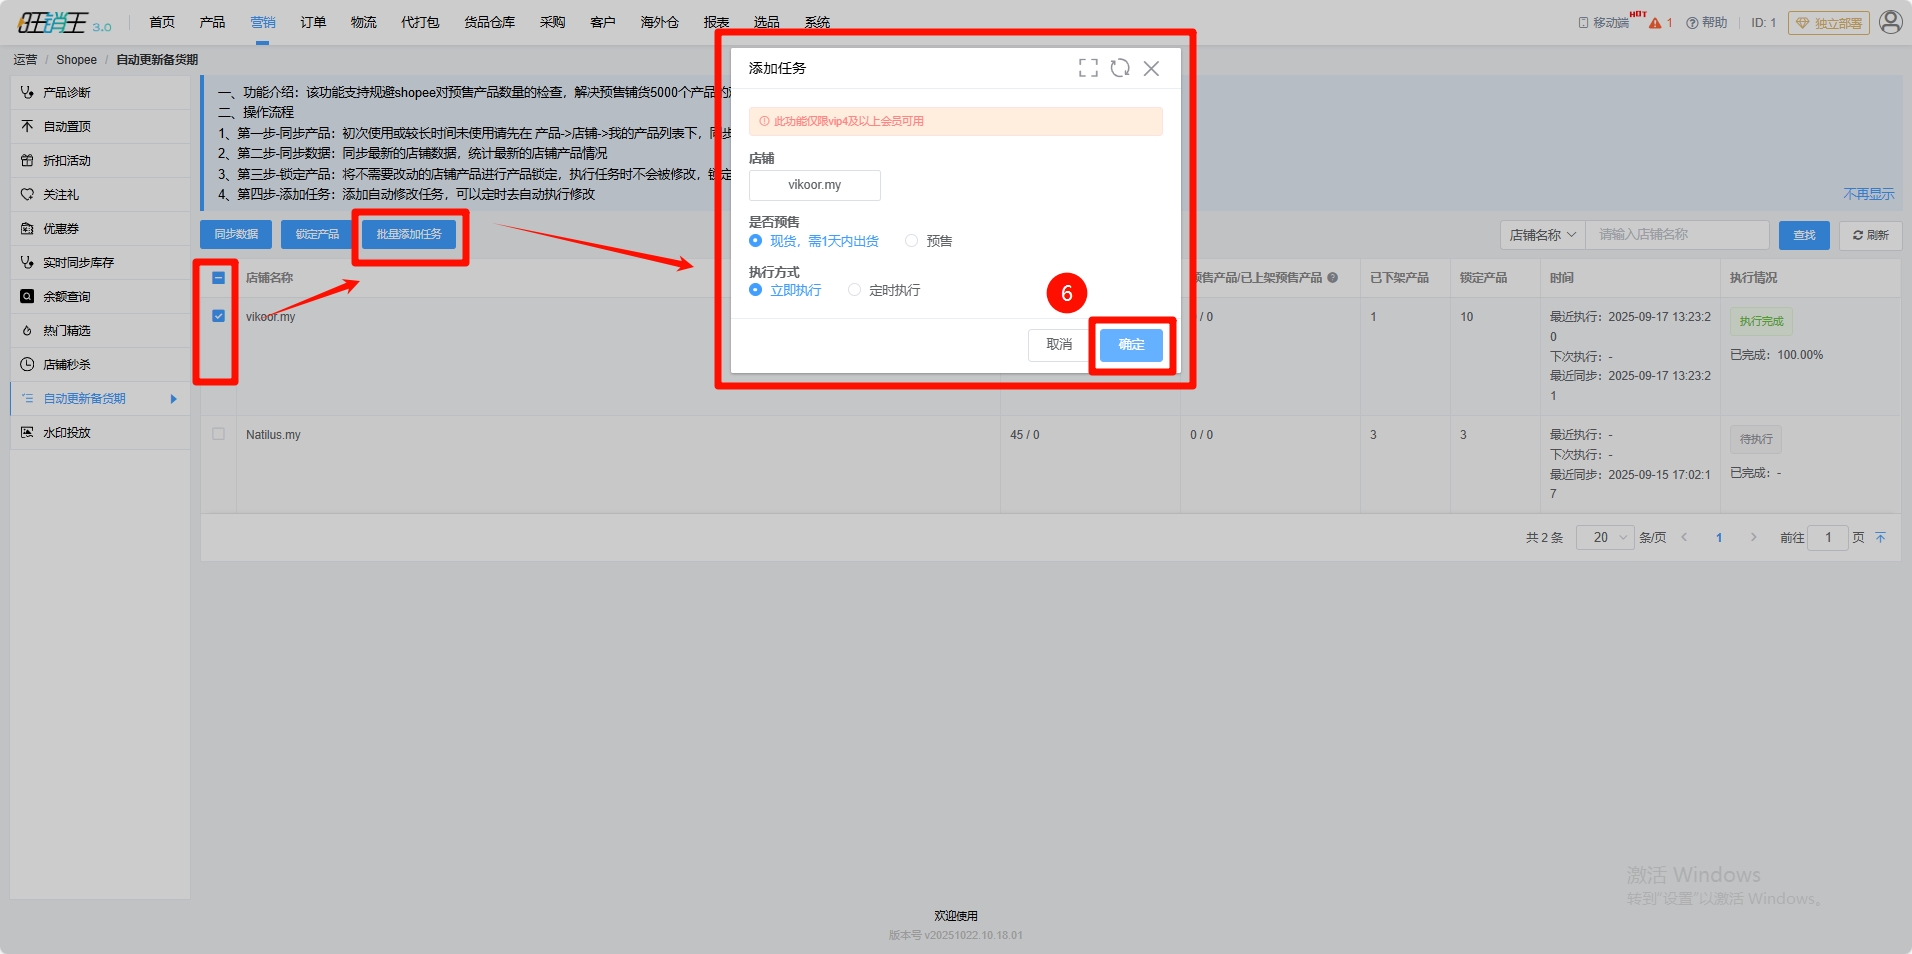Click the 水印投放 sidebar icon

point(27,432)
